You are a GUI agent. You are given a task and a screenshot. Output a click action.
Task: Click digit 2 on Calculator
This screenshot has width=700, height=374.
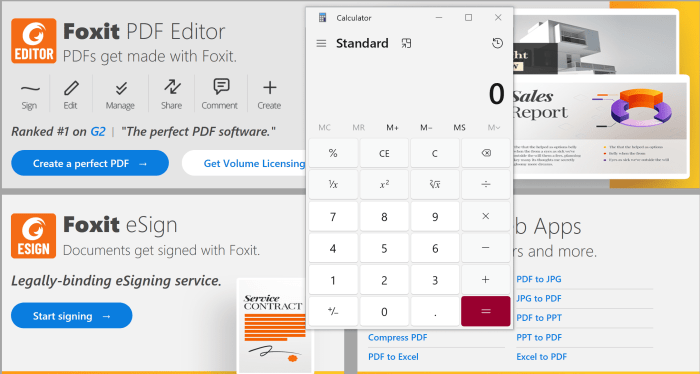(384, 279)
